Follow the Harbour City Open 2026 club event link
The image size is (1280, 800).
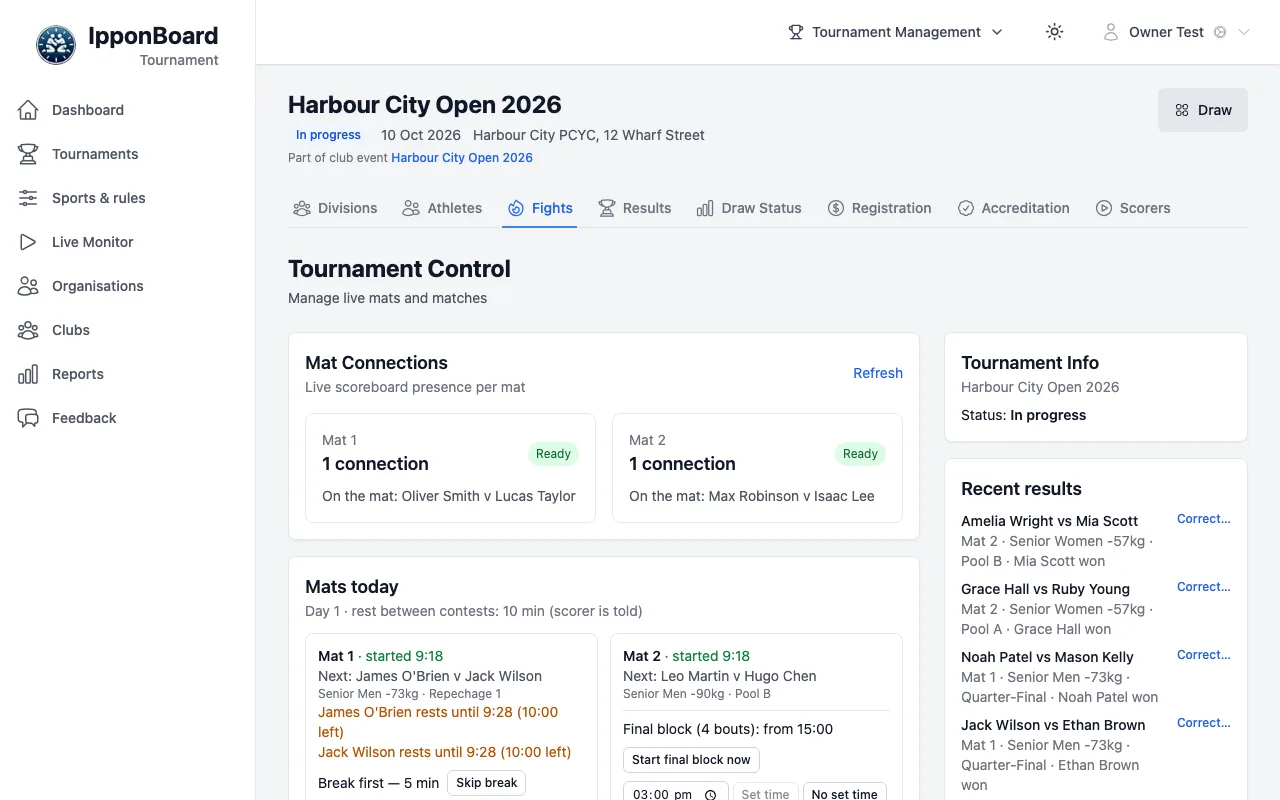tap(462, 158)
